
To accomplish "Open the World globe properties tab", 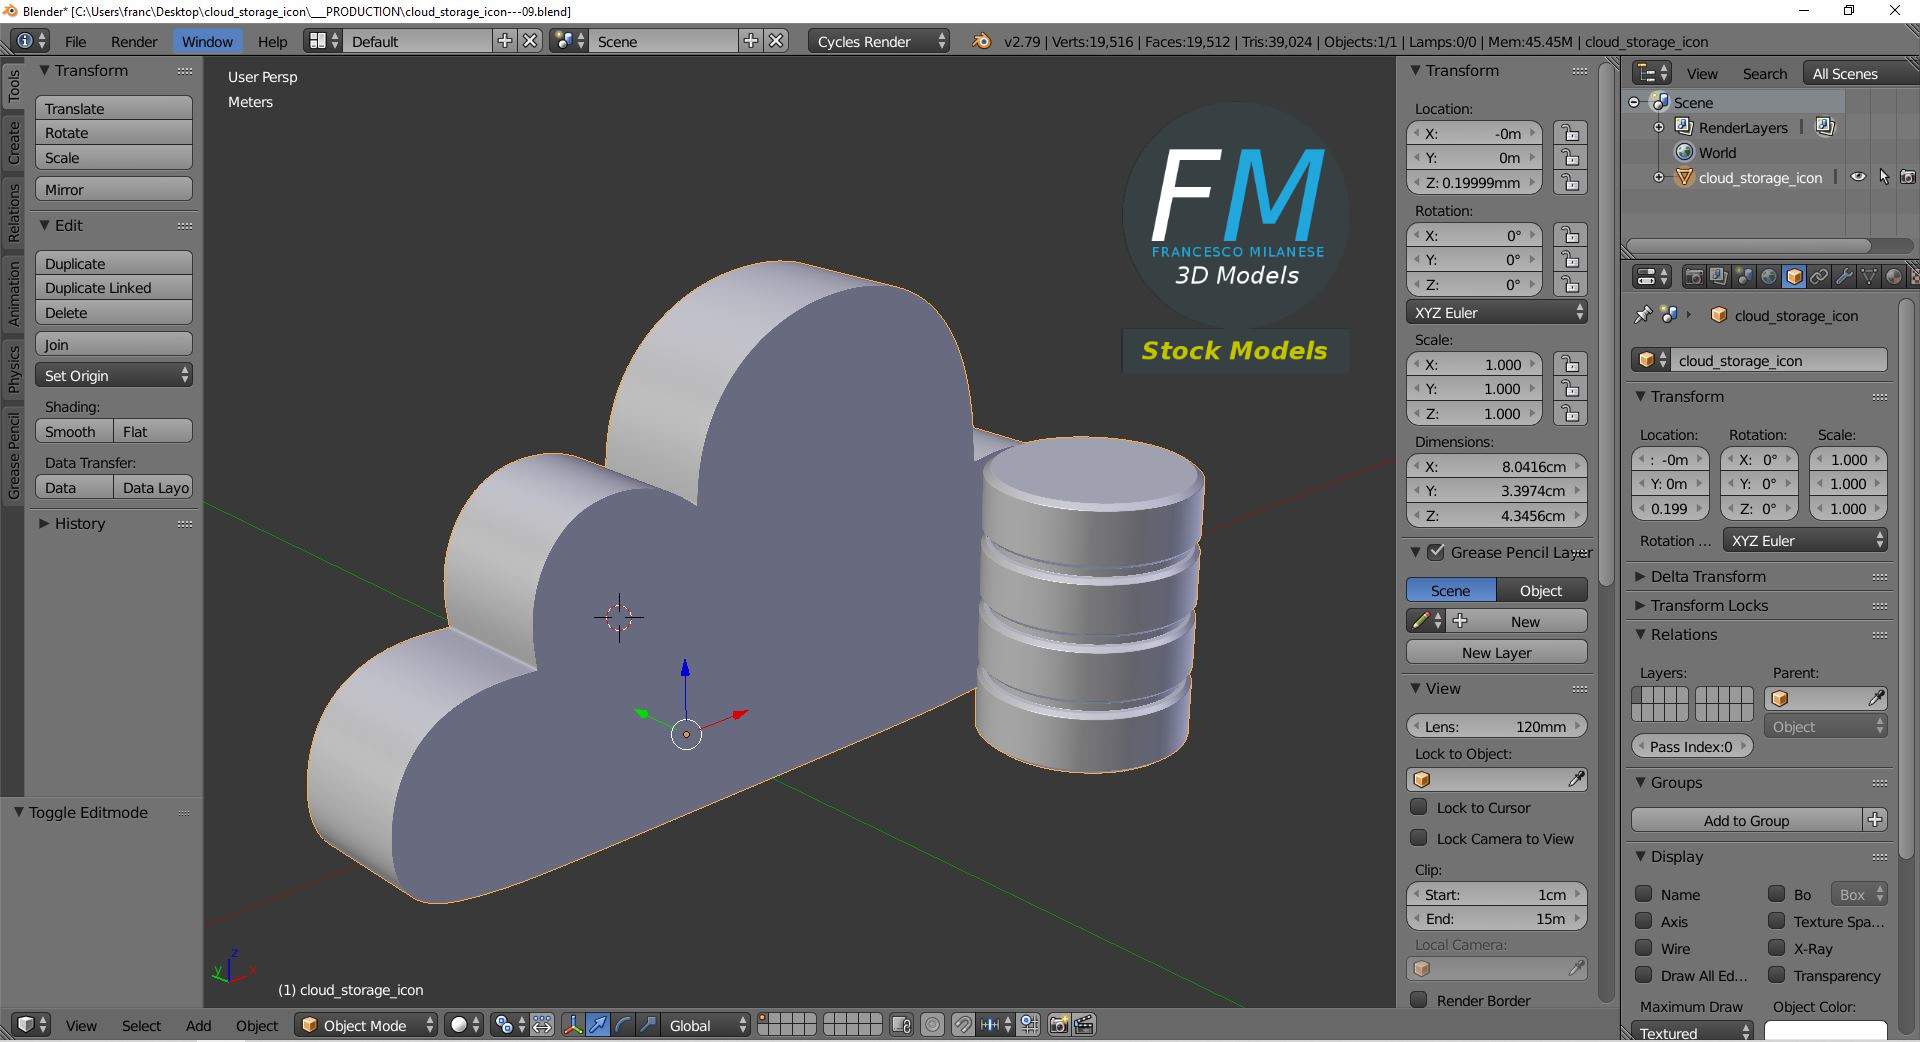I will coord(1769,277).
